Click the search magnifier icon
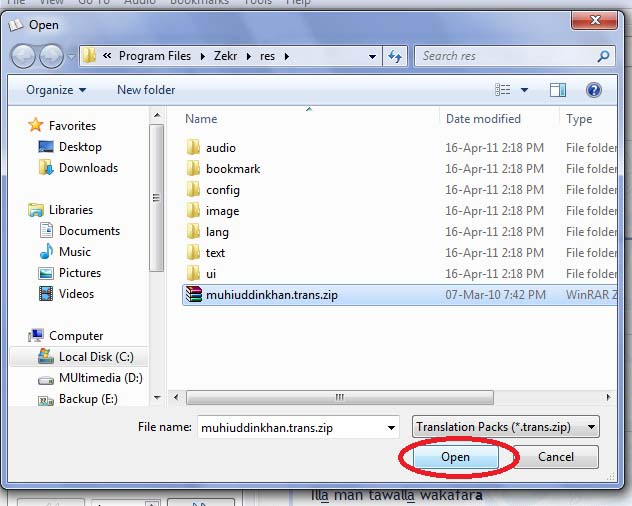 603,56
